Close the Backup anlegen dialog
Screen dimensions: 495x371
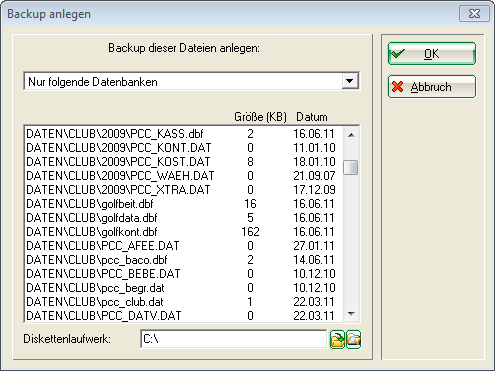point(474,14)
